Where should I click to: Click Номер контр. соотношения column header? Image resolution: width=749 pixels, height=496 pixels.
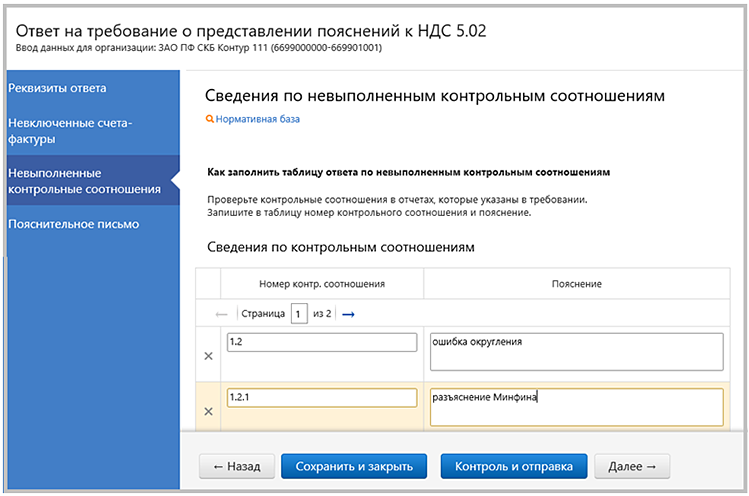(x=321, y=284)
